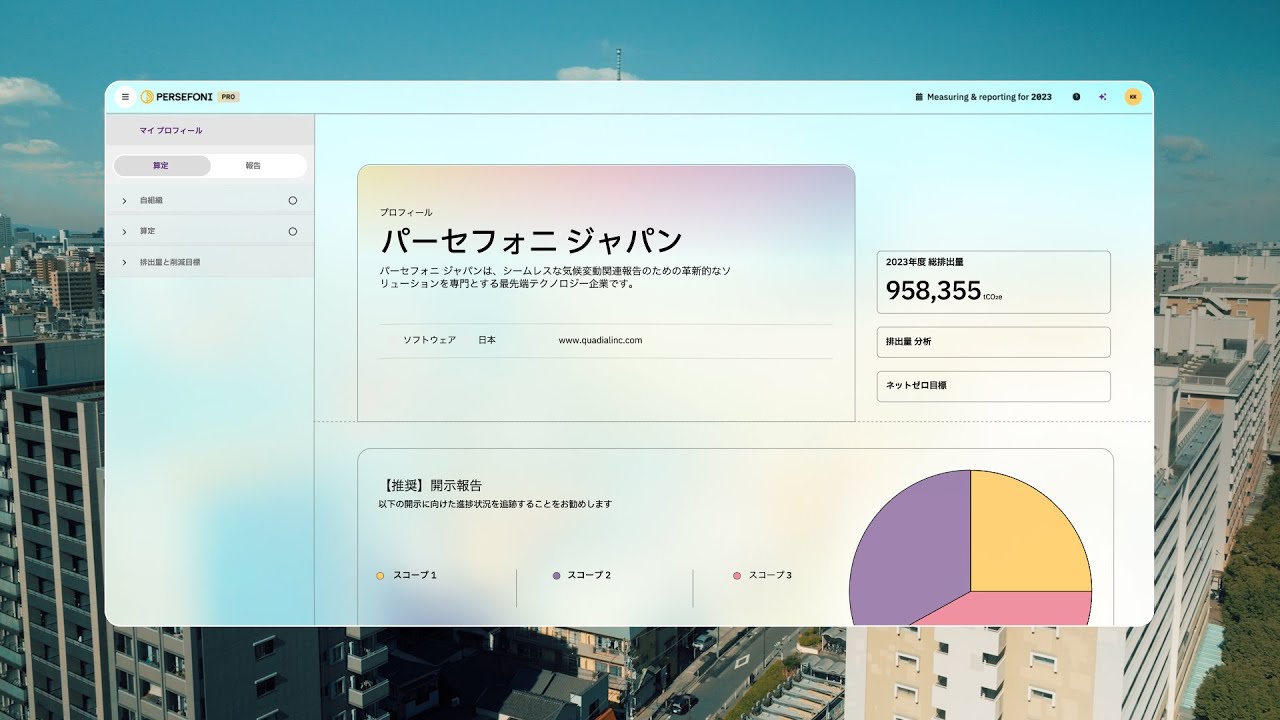This screenshot has height=720, width=1280.
Task: Expand the 算定 sidebar row chevron
Action: point(124,232)
